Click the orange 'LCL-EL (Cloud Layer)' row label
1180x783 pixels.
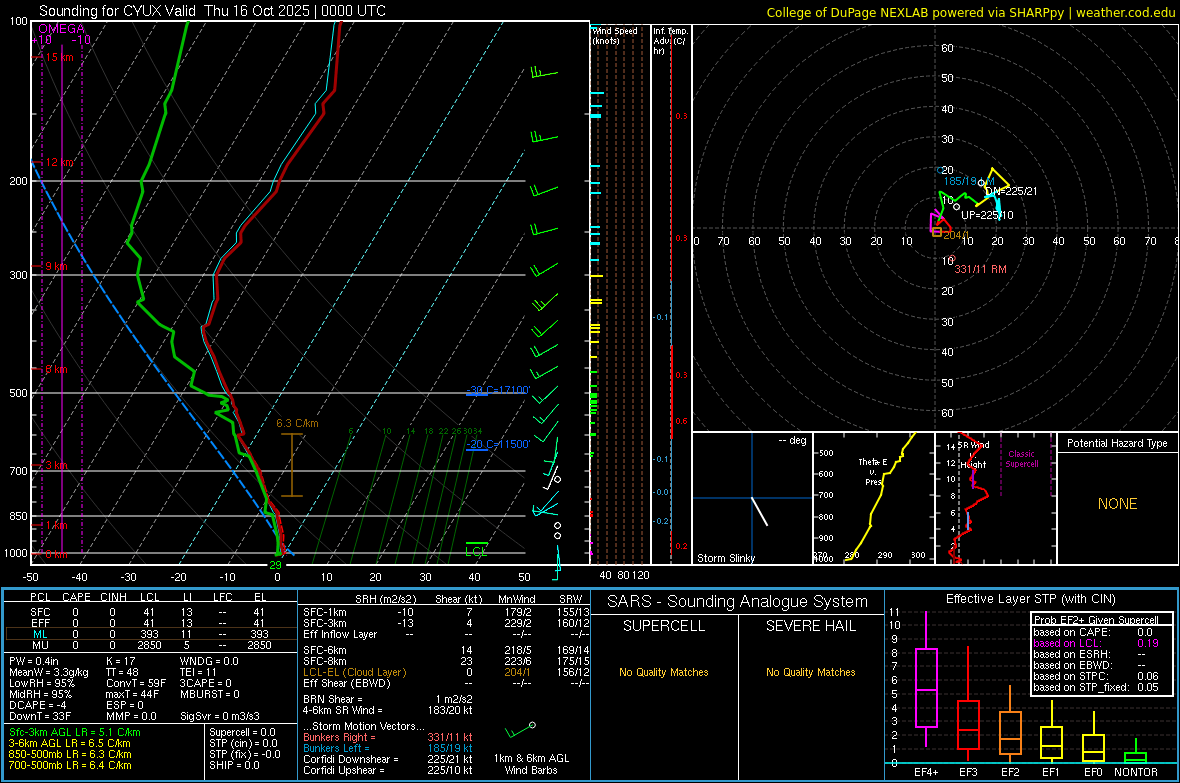point(354,672)
